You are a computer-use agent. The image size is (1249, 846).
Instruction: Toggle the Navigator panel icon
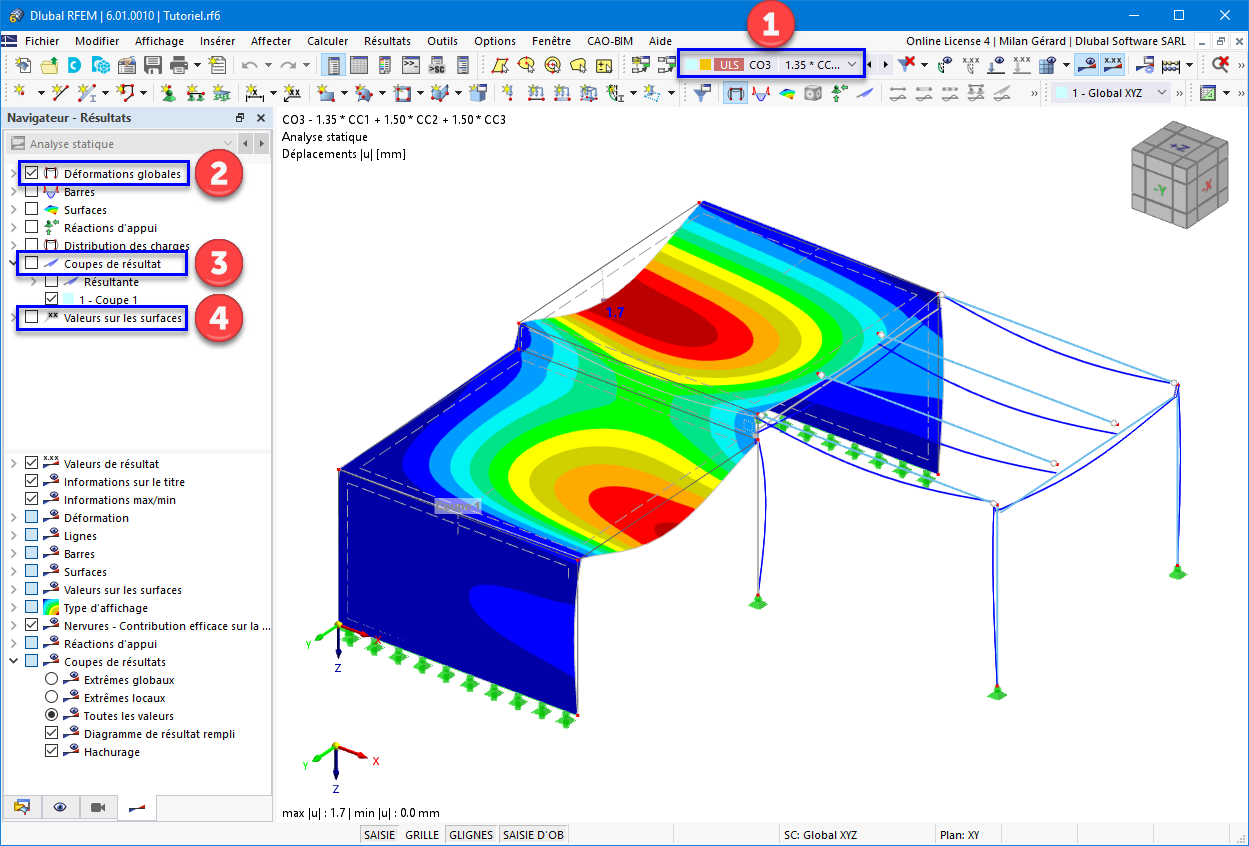[x=334, y=65]
